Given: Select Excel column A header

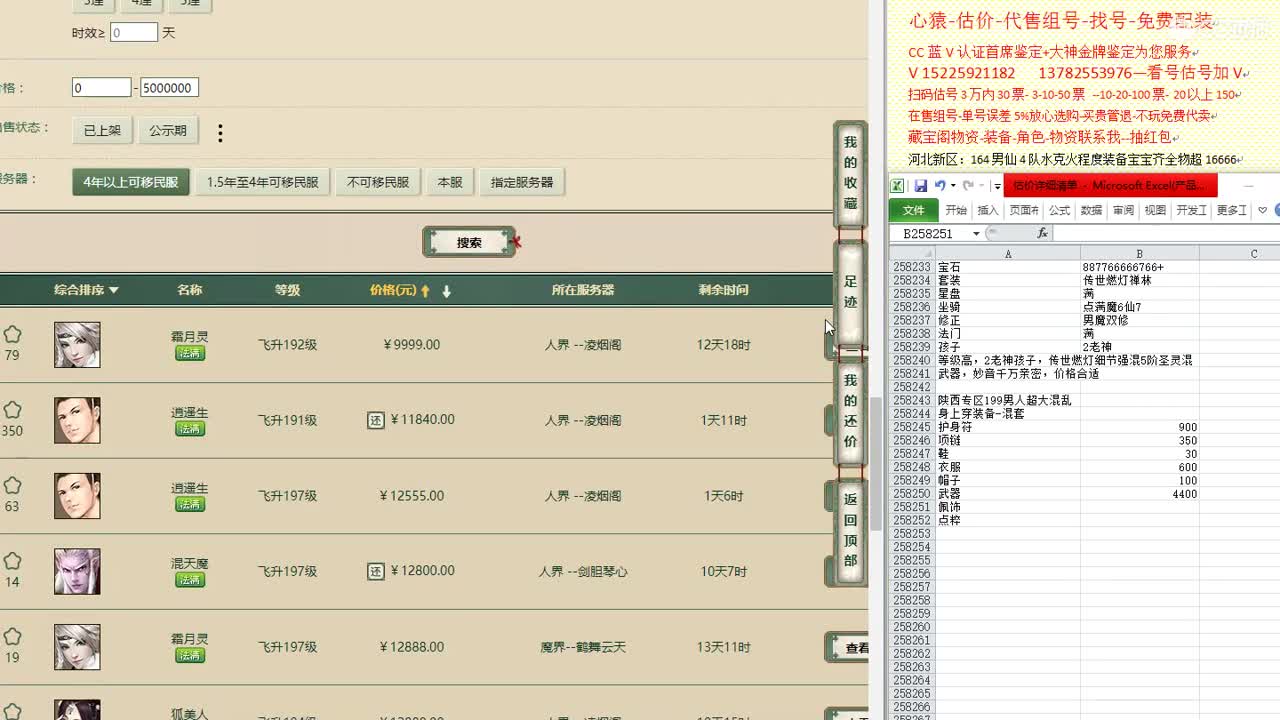Looking at the screenshot, I should point(1007,254).
